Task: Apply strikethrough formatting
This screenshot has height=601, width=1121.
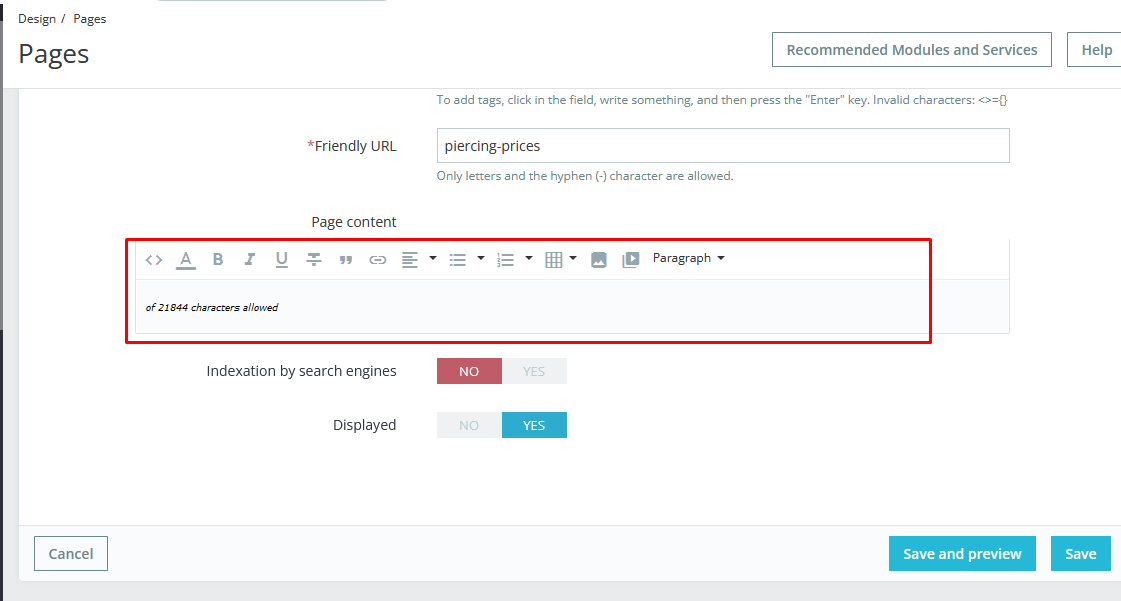Action: [x=313, y=259]
